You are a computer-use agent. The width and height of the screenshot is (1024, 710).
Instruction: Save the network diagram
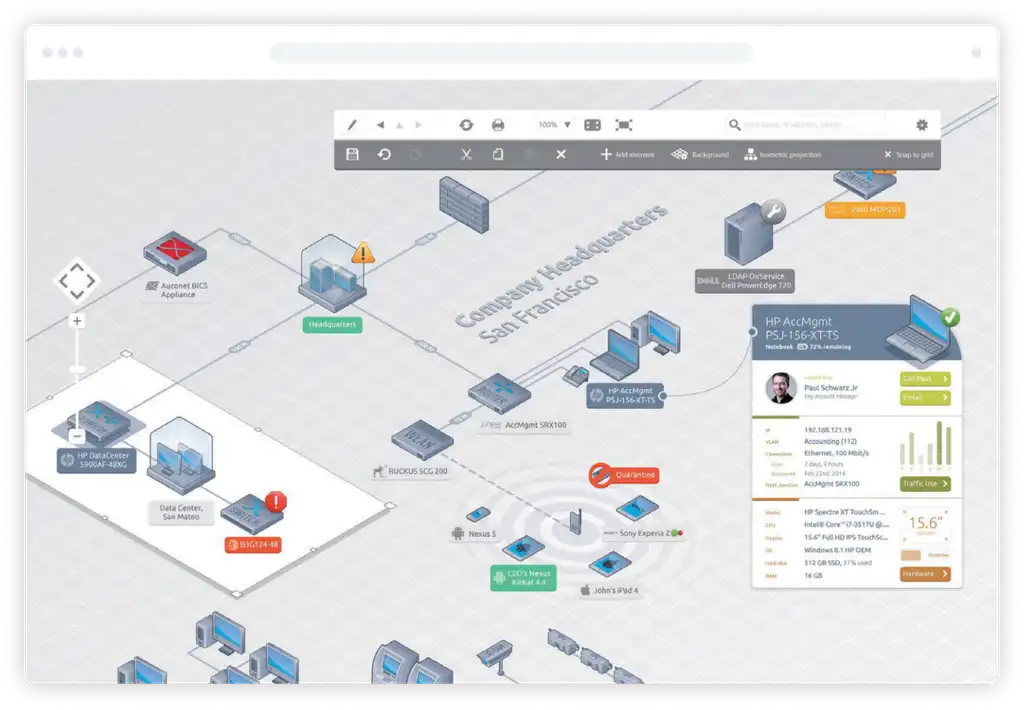[x=352, y=155]
